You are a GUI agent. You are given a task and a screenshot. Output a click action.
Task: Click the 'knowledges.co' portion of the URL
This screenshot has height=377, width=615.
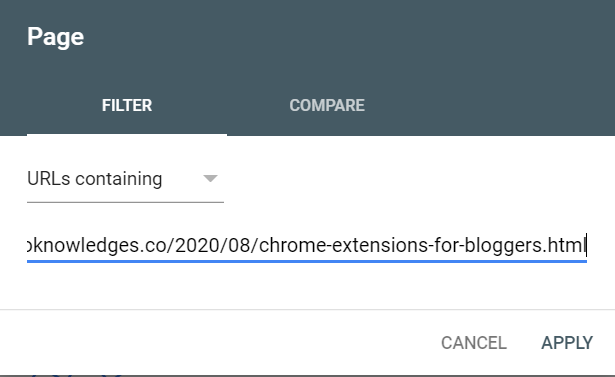click(97, 246)
